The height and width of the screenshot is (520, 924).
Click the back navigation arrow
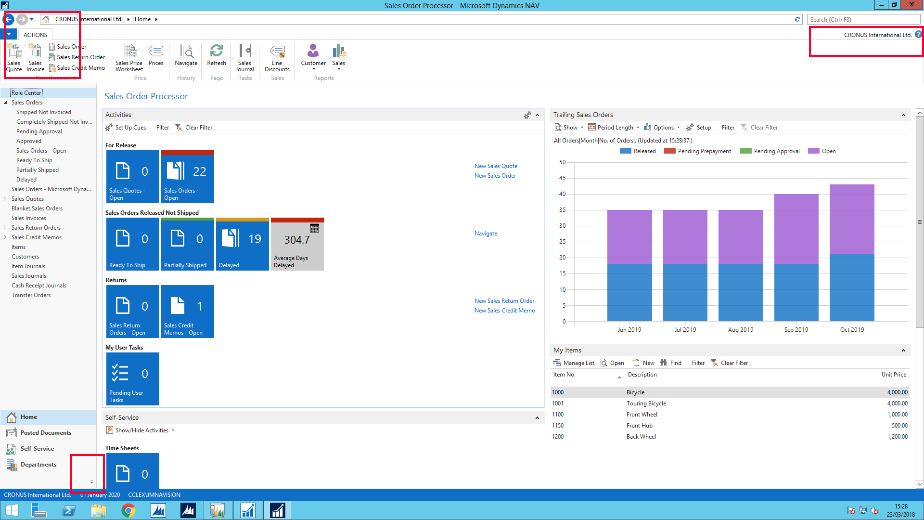click(8, 19)
